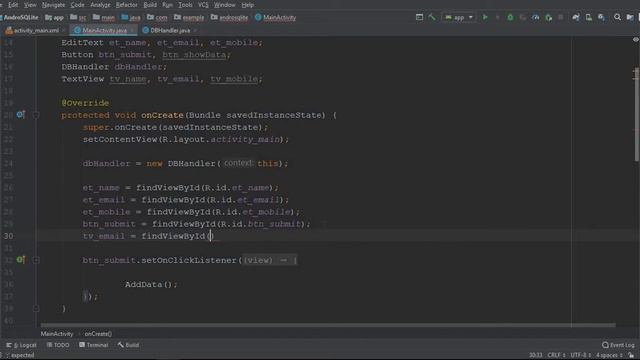Click the horizontal scrollbar below the code
This screenshot has width=640, height=360.
point(328,325)
